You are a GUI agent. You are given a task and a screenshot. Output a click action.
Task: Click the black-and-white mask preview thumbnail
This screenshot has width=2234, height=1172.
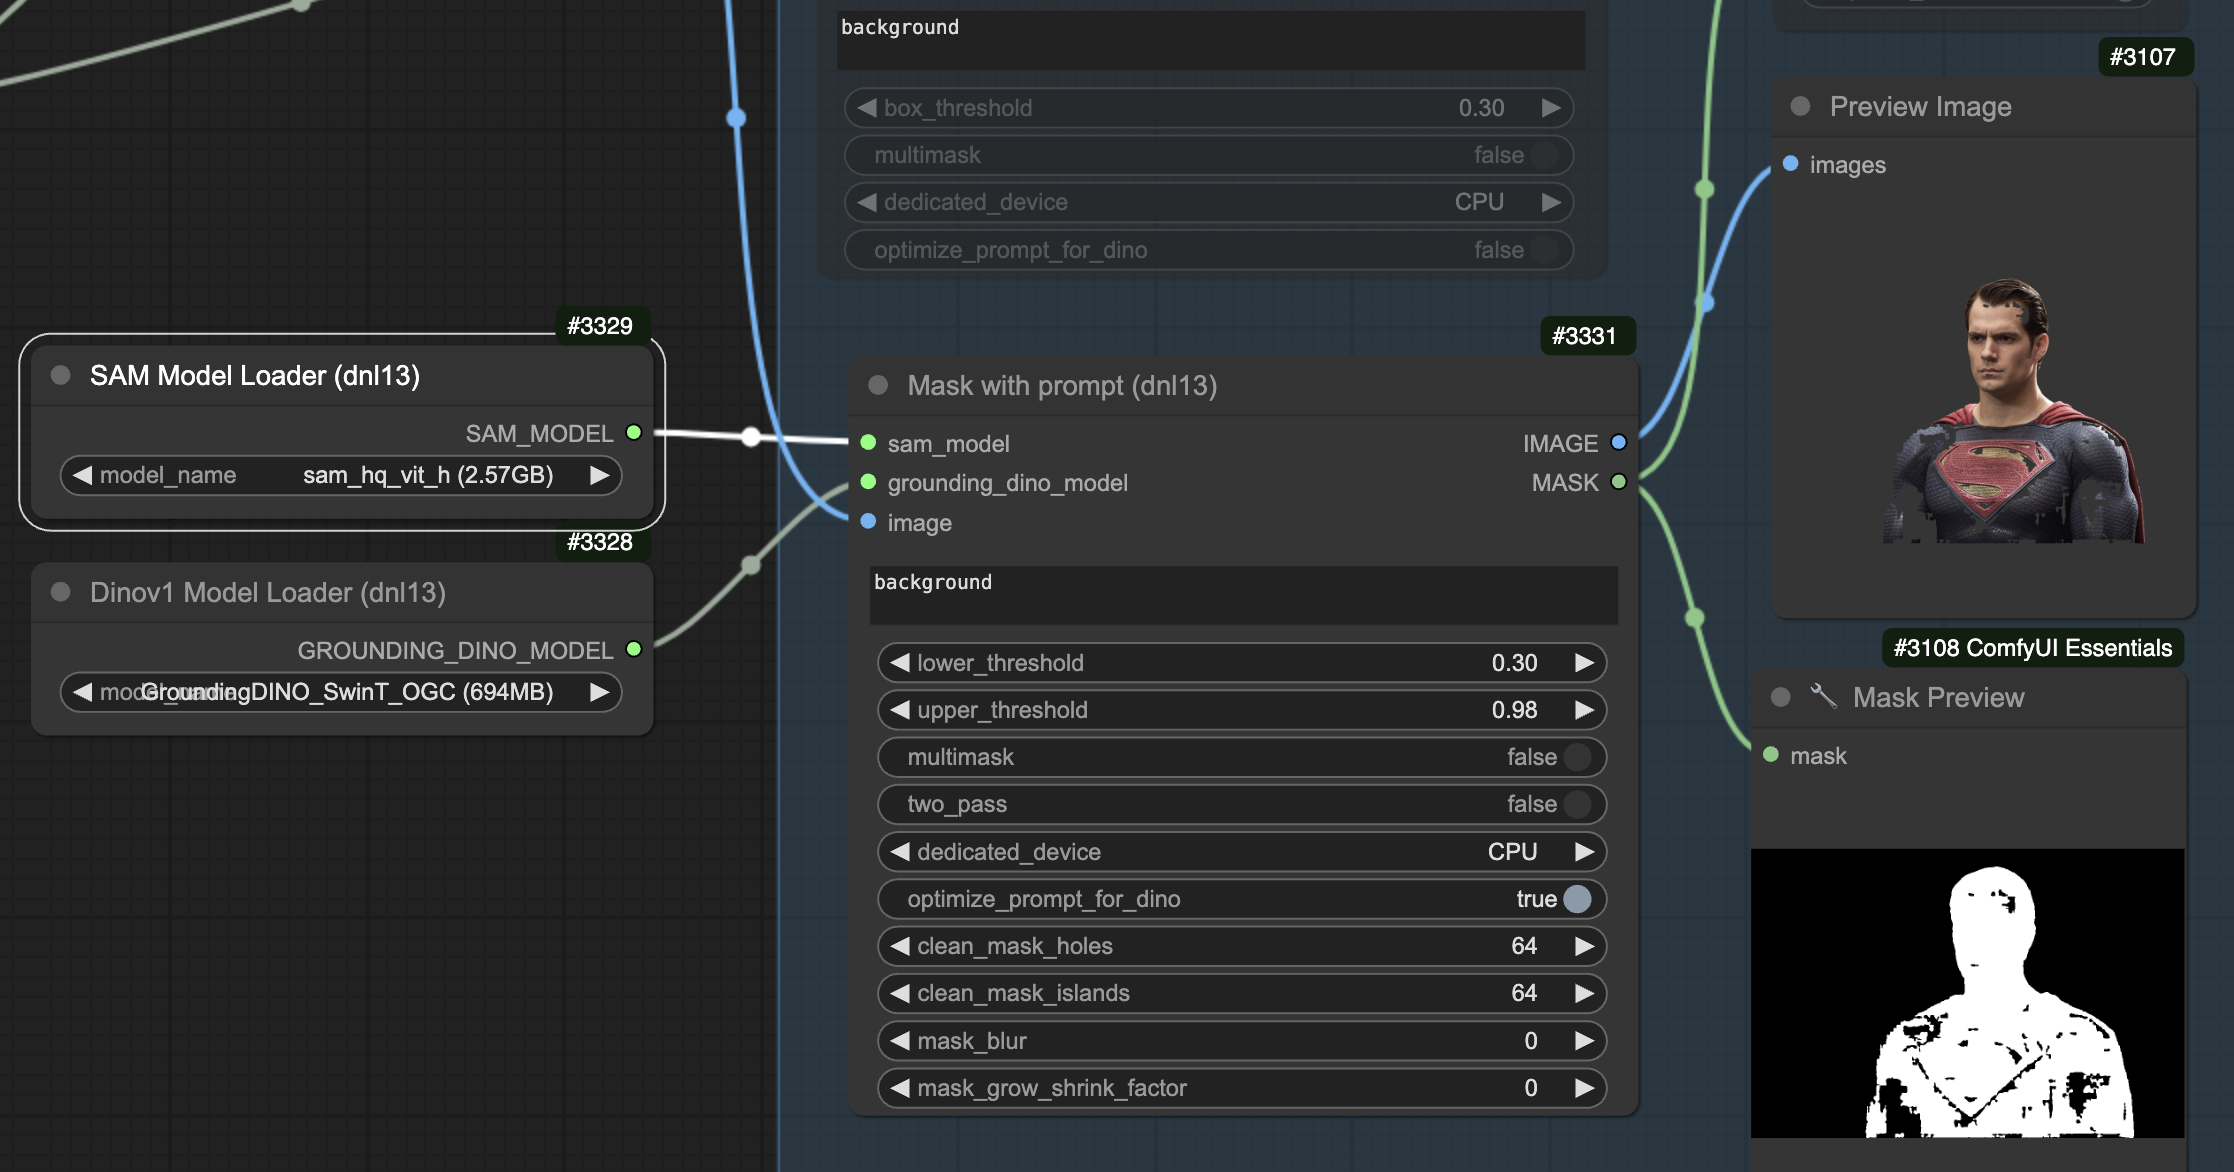(x=1967, y=993)
